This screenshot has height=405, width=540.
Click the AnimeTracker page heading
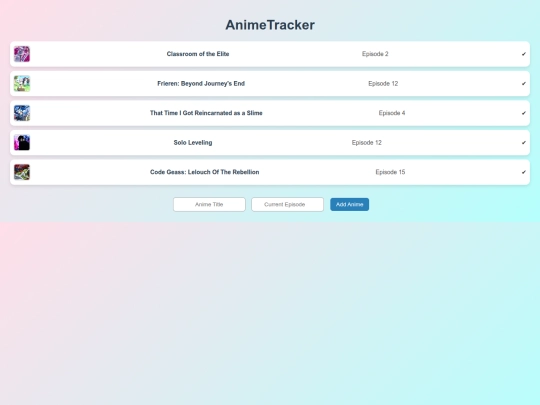click(x=270, y=25)
